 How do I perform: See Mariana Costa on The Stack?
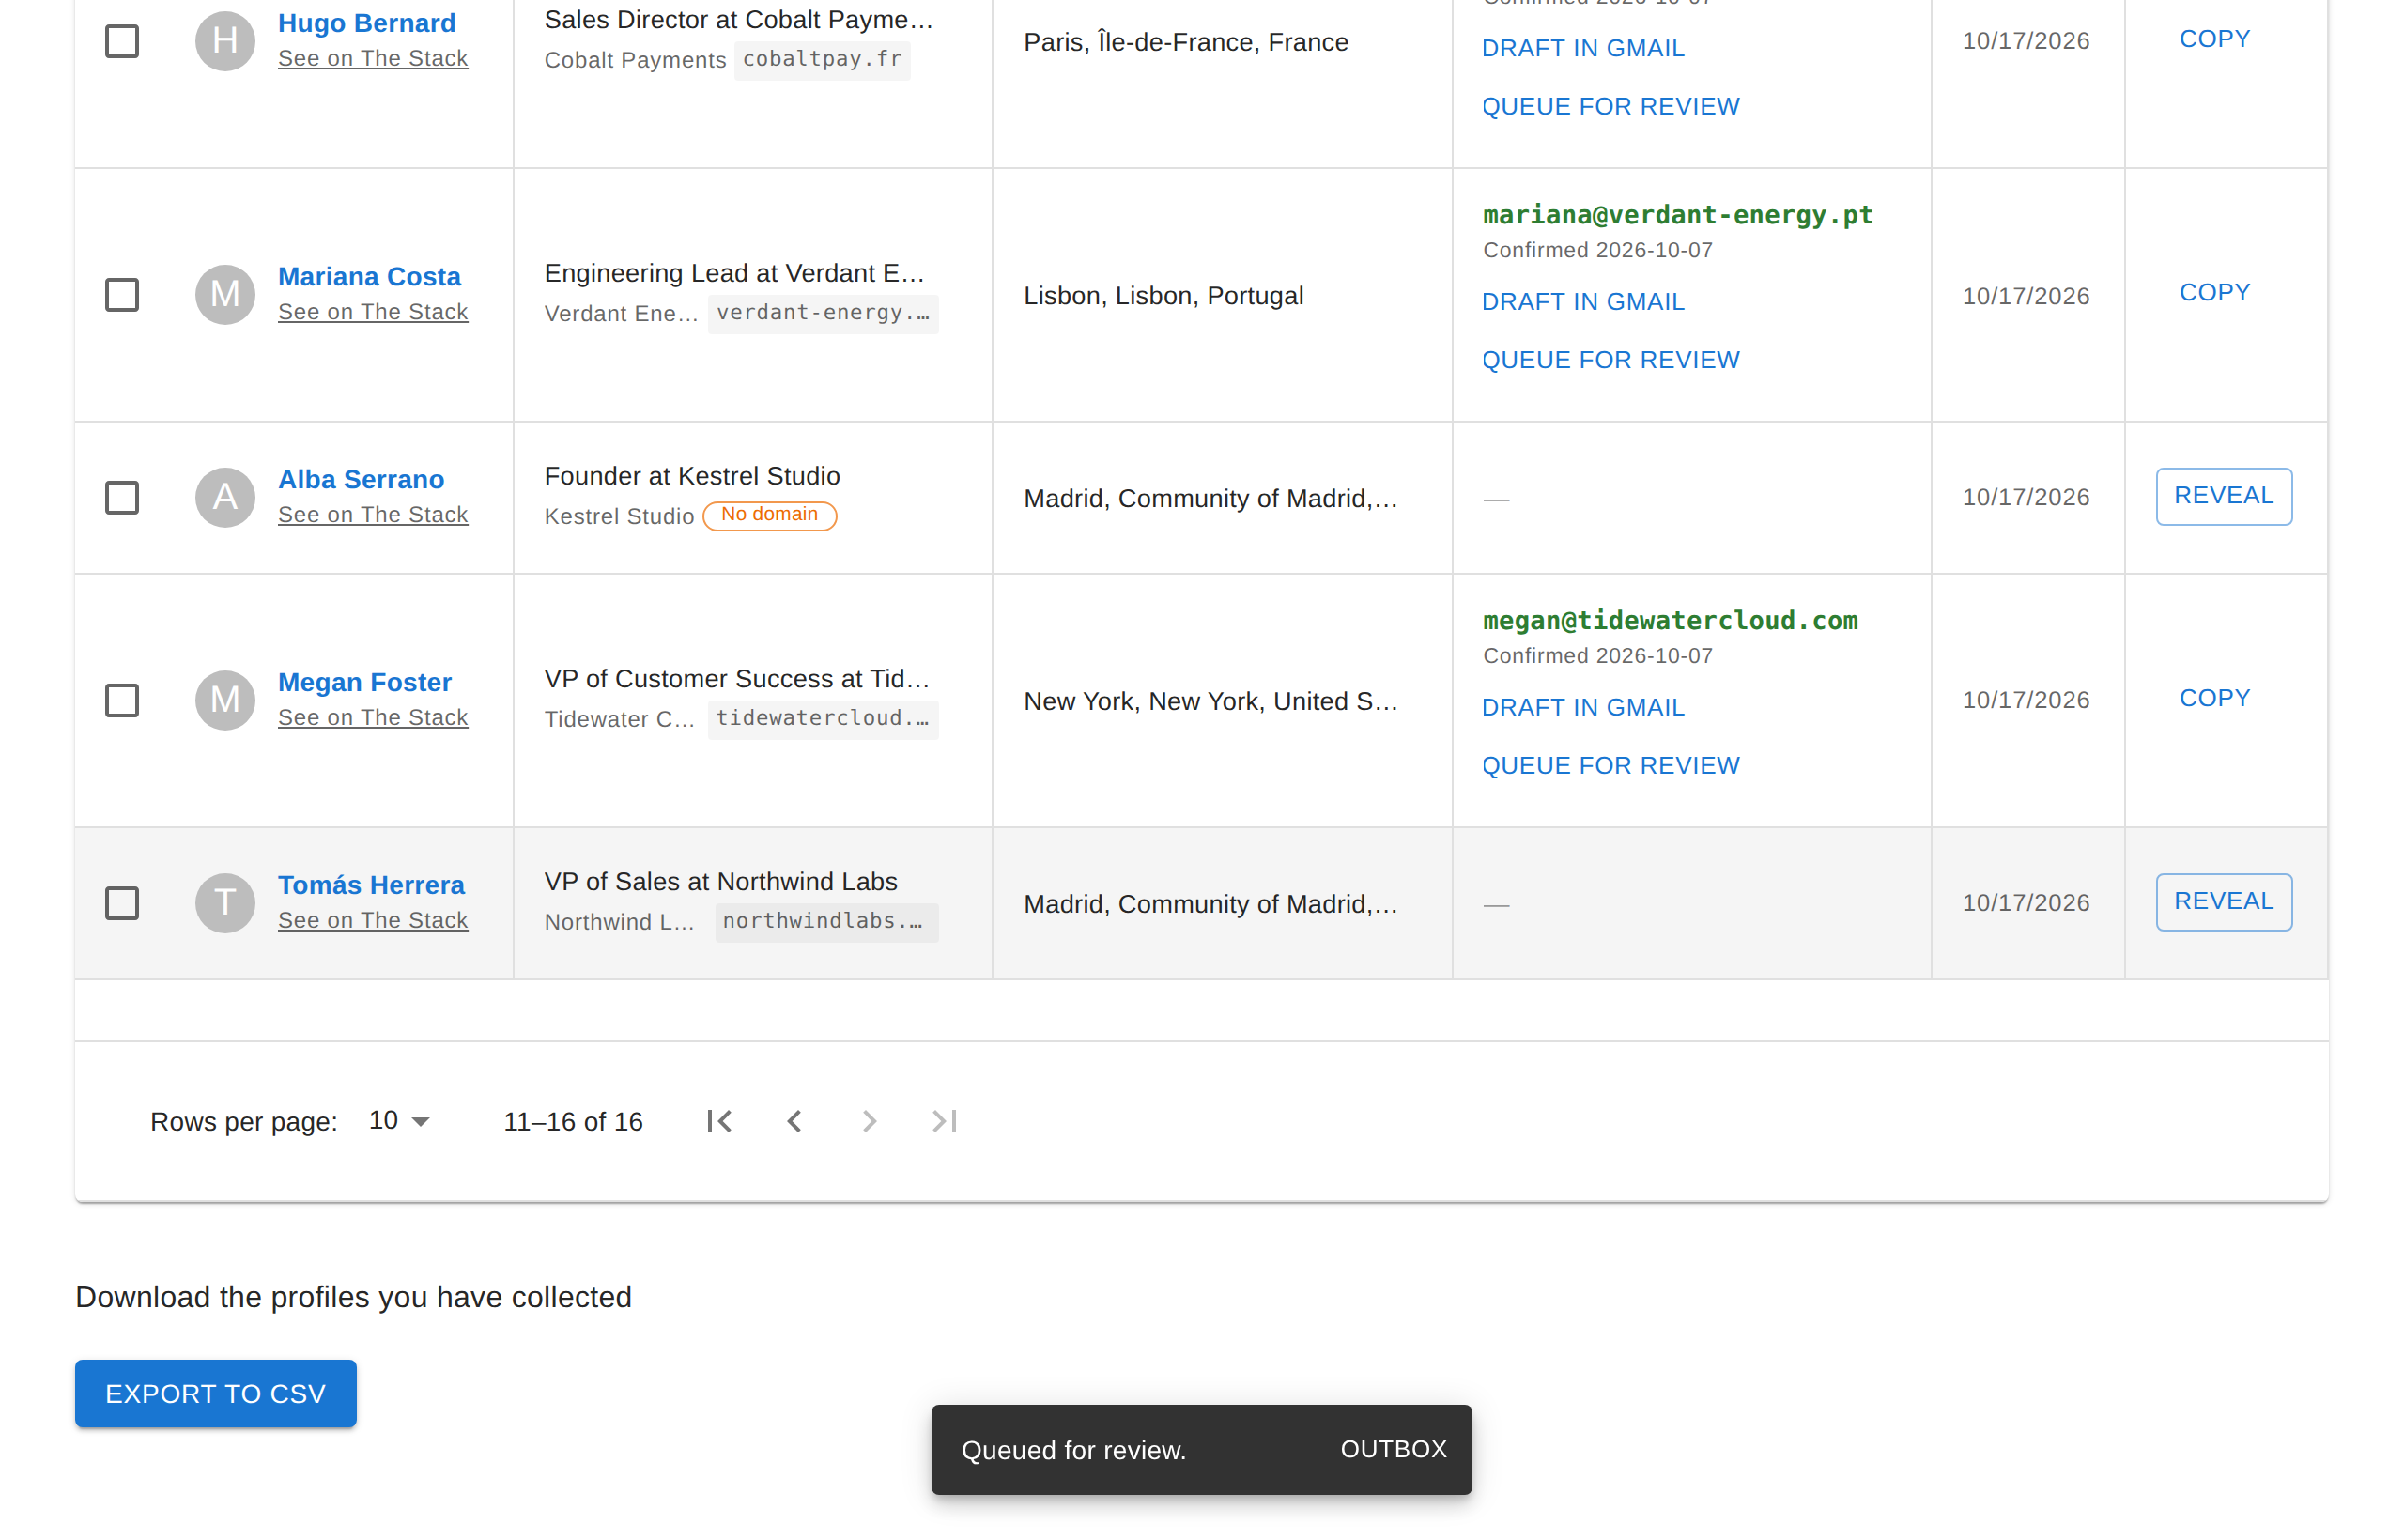coord(373,312)
